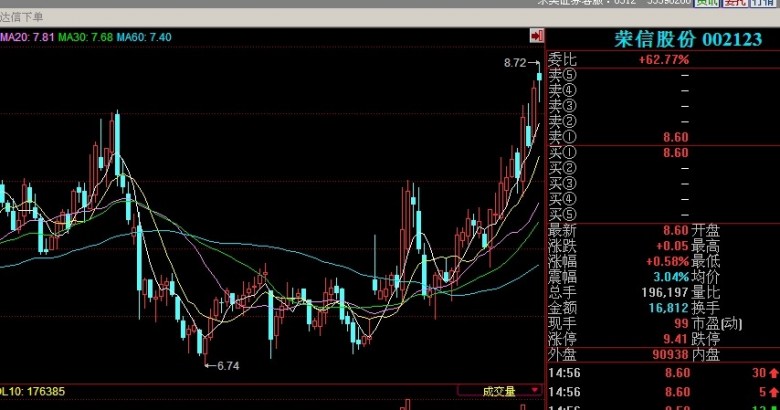Click the red arrow panel-collapse icon
780x410 pixels.
click(x=536, y=36)
